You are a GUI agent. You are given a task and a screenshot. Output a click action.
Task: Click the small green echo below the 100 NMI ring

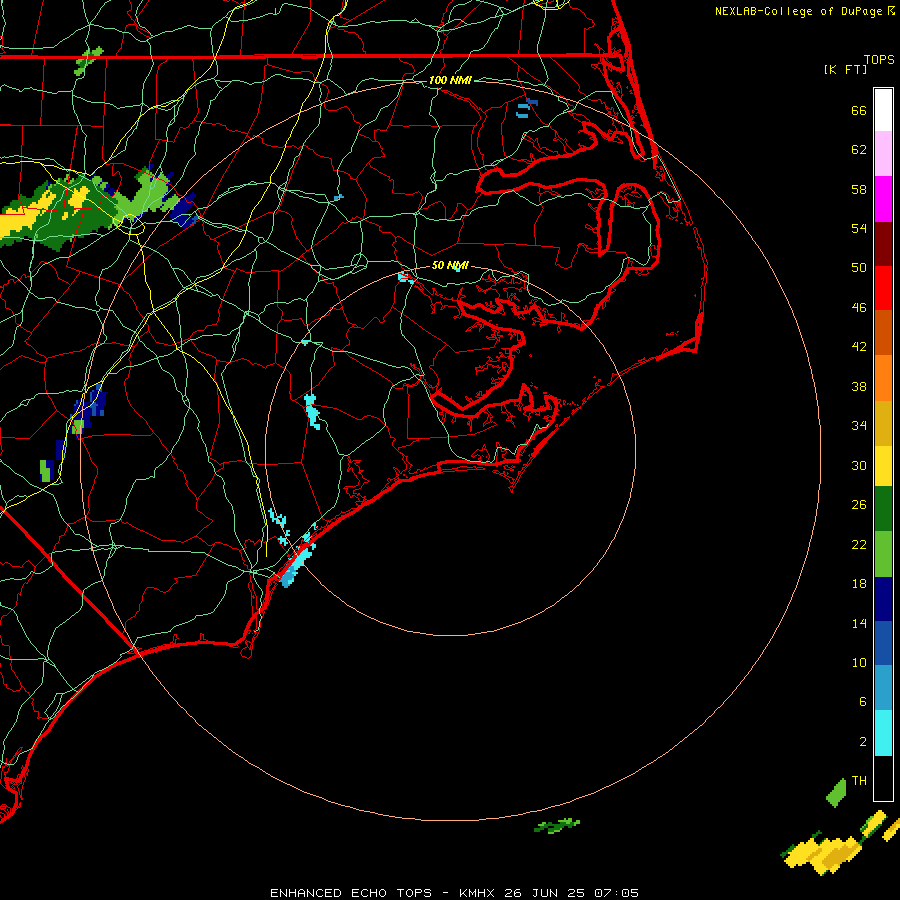point(556,826)
